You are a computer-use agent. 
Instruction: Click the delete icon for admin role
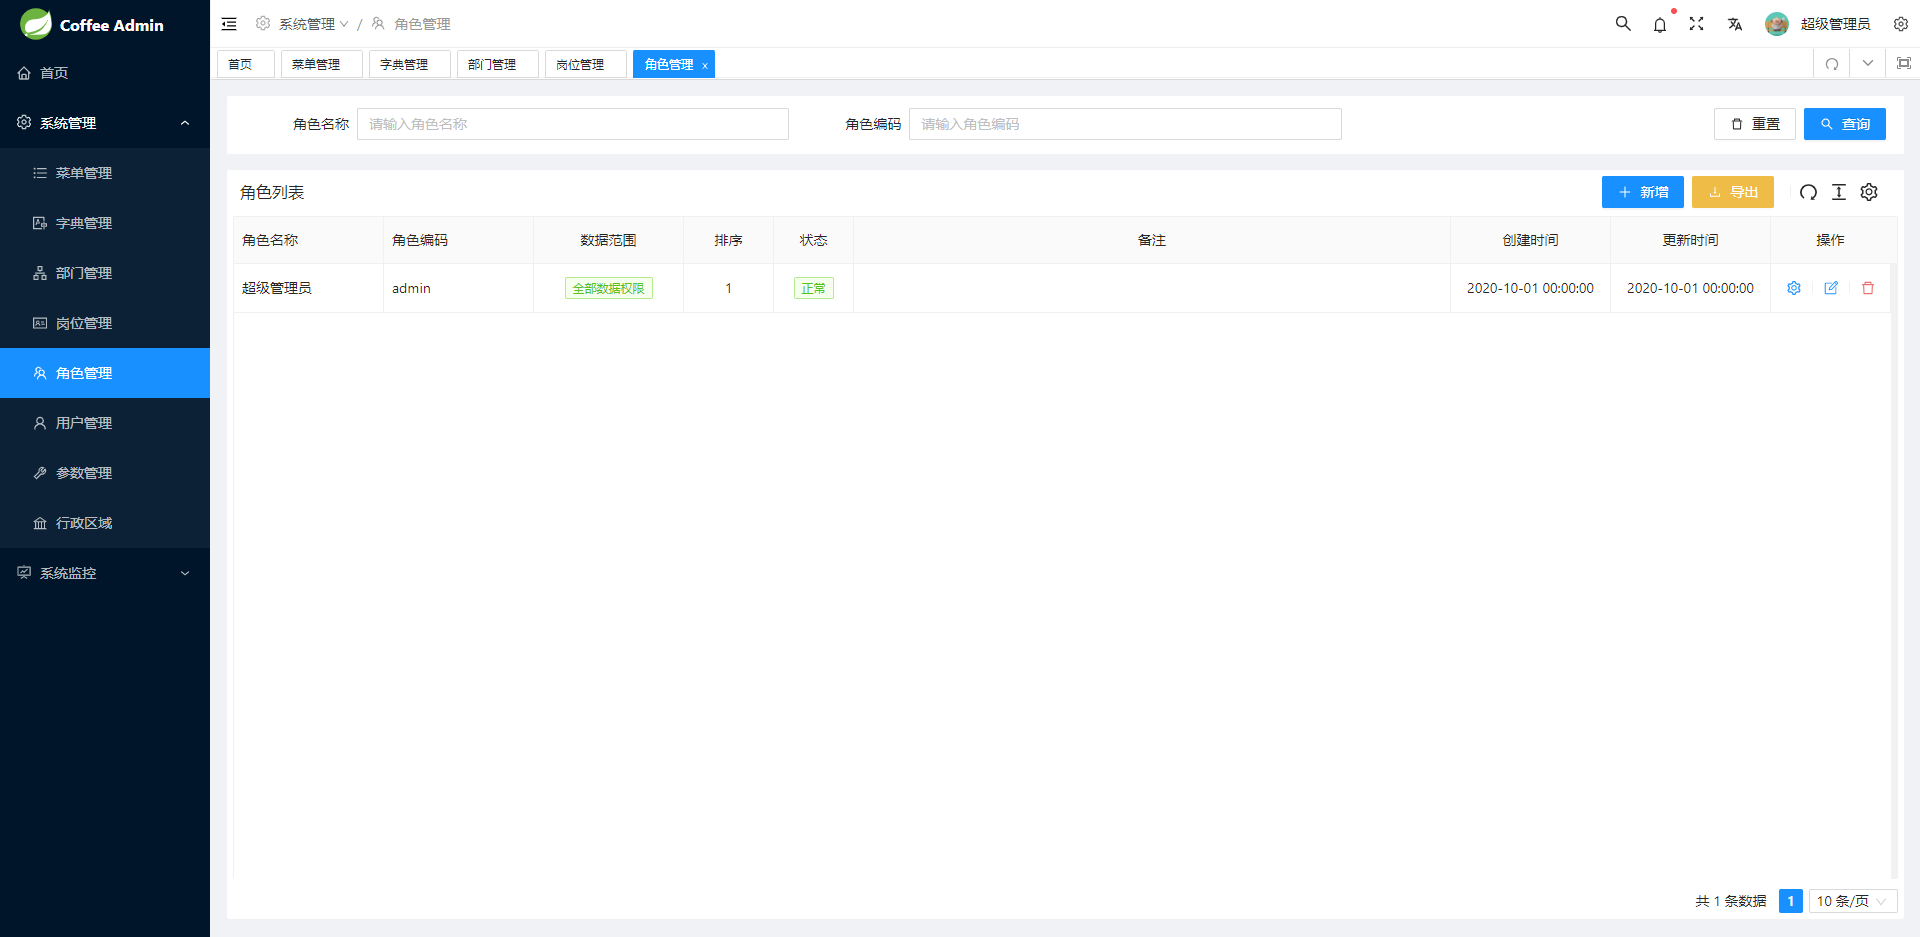point(1868,288)
